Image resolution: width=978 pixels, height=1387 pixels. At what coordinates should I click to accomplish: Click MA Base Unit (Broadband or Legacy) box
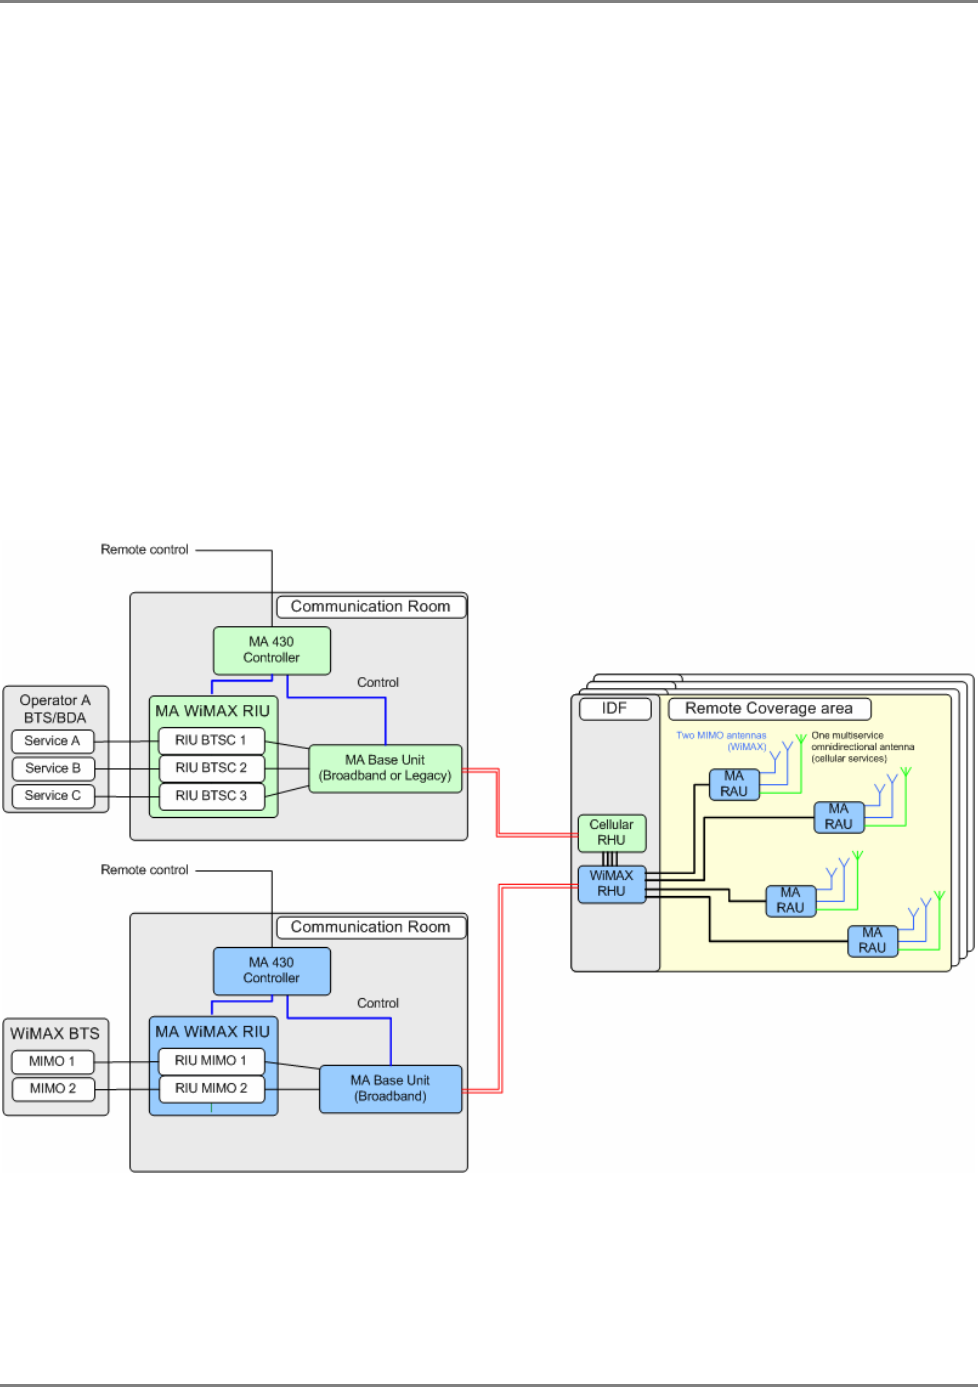click(x=386, y=768)
